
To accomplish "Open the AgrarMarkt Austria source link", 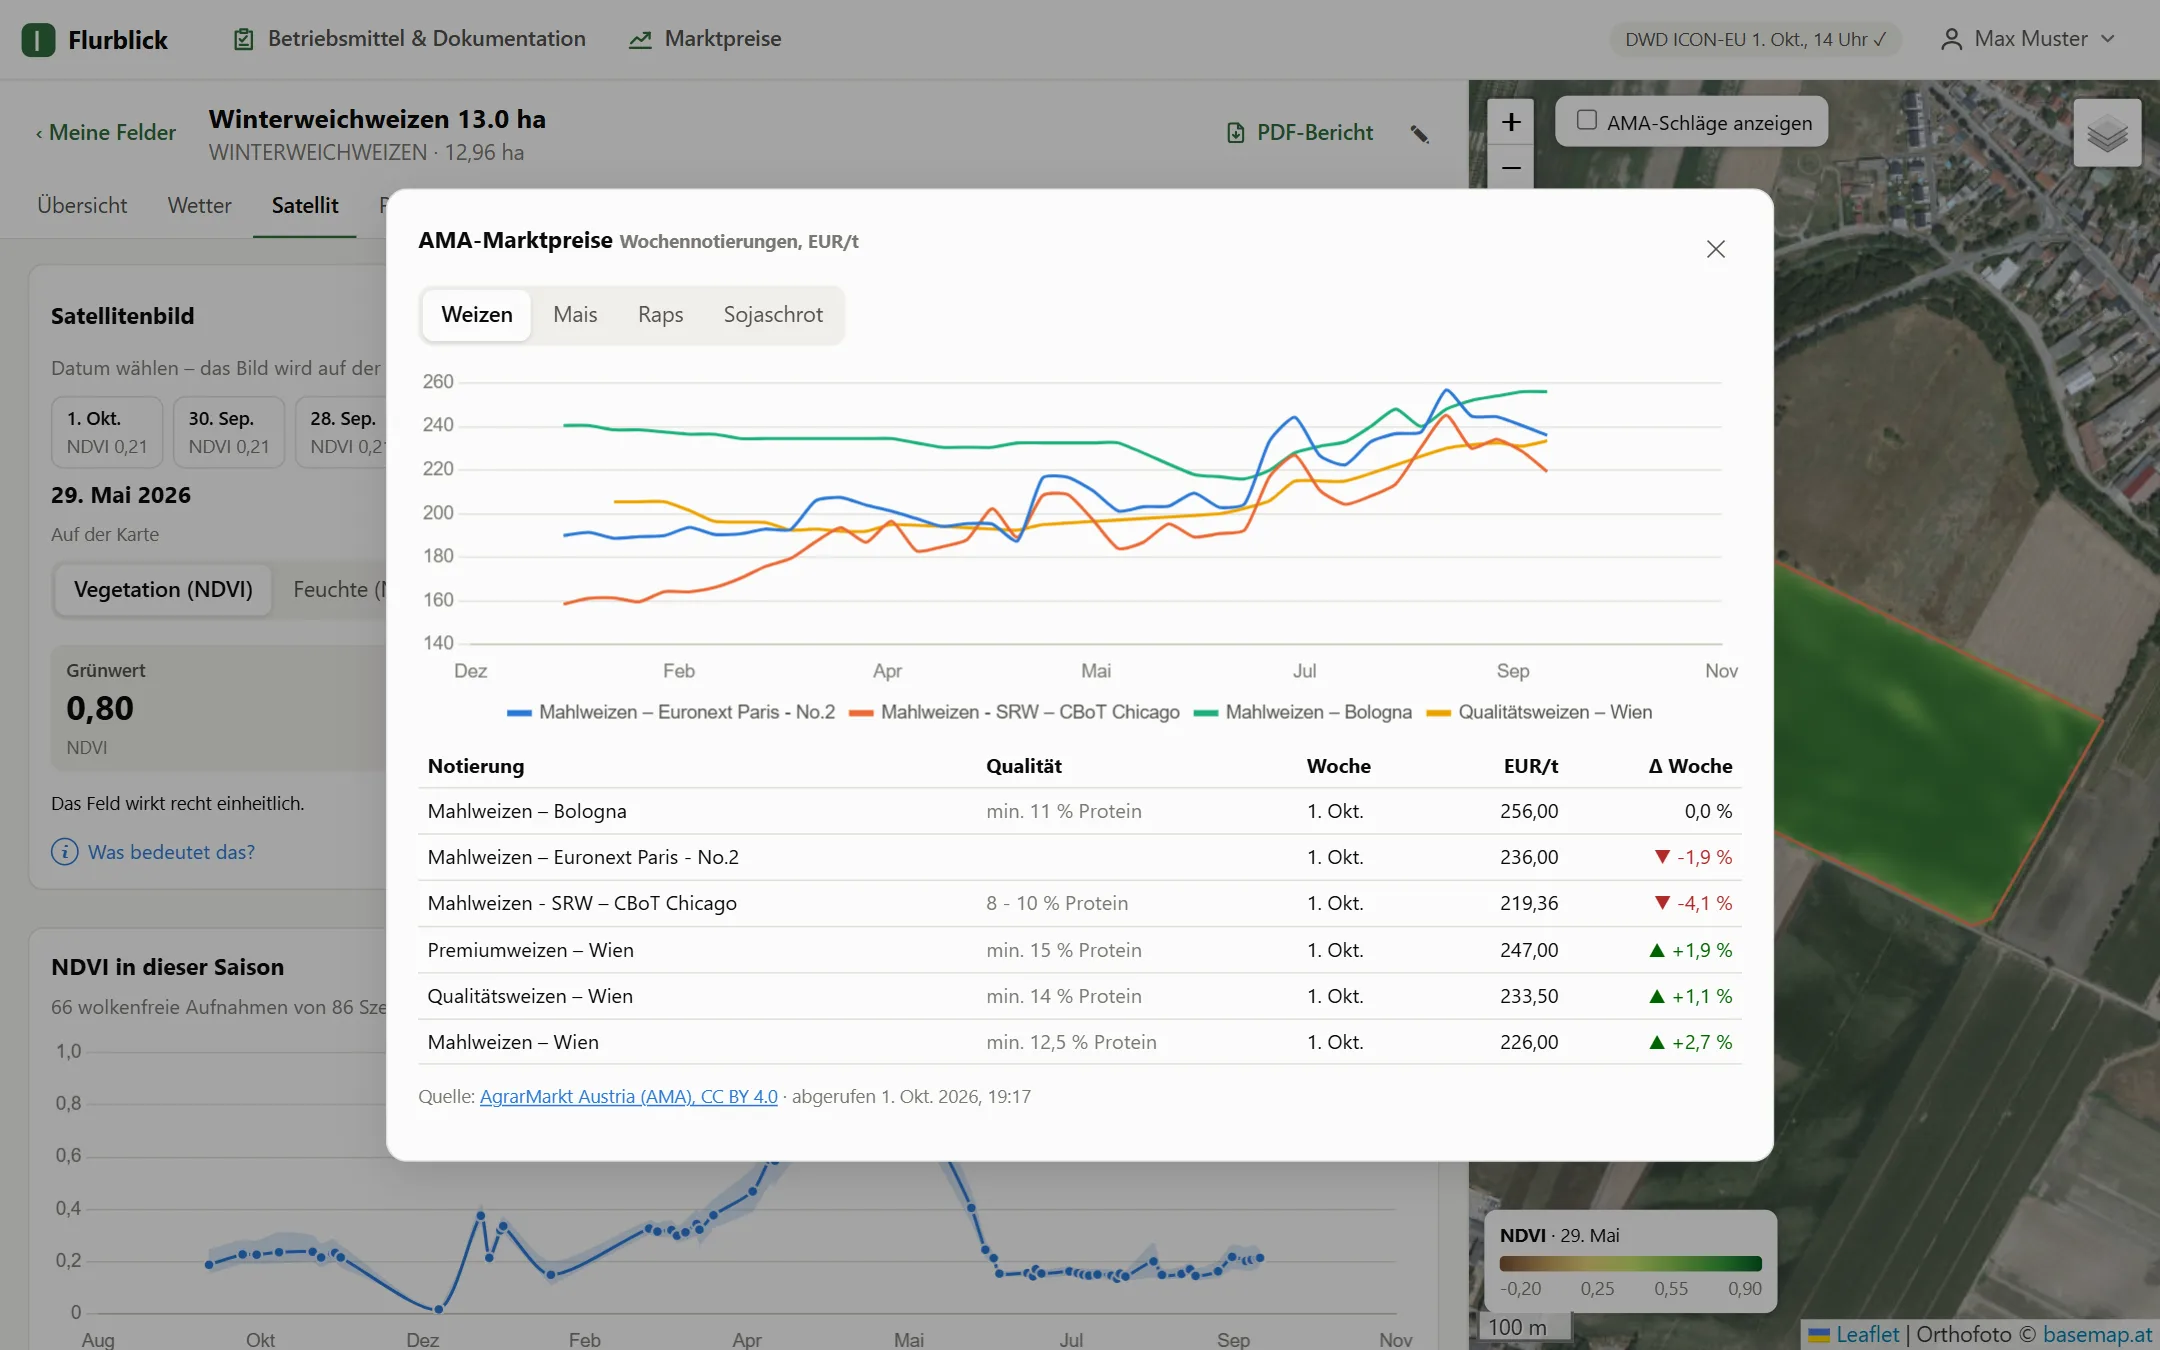I will 628,1097.
